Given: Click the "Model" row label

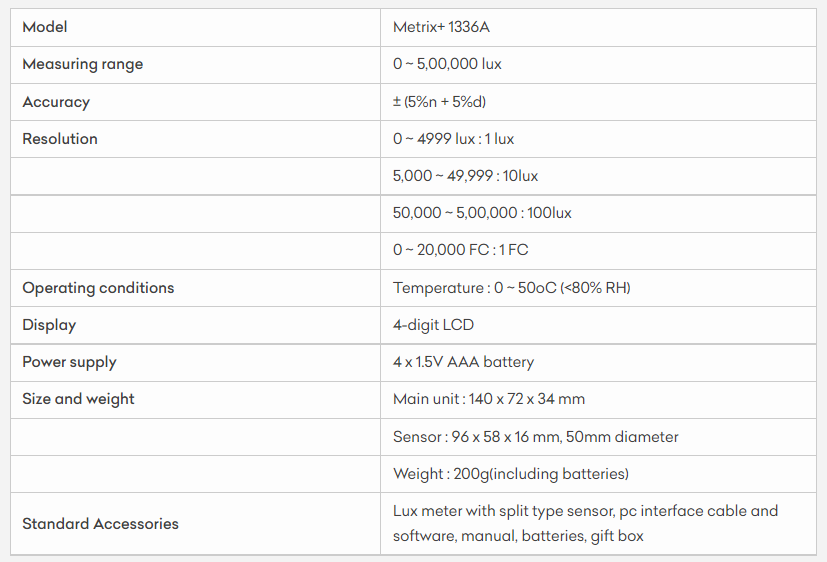Looking at the screenshot, I should click(45, 27).
